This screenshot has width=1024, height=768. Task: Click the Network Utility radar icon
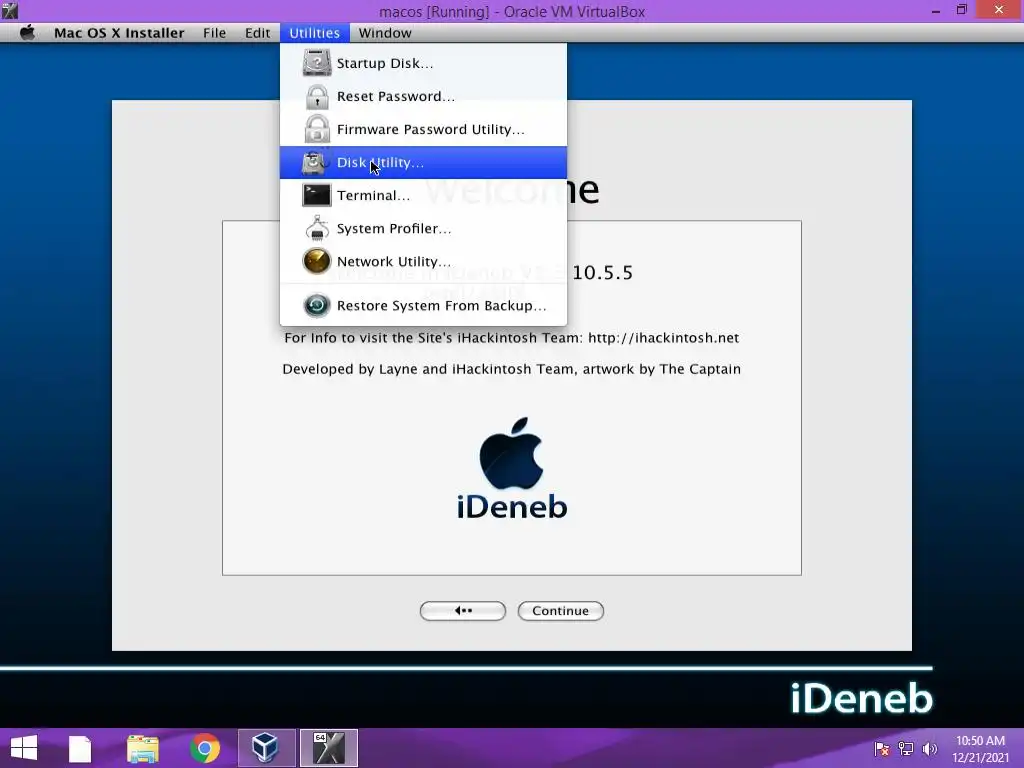[317, 261]
